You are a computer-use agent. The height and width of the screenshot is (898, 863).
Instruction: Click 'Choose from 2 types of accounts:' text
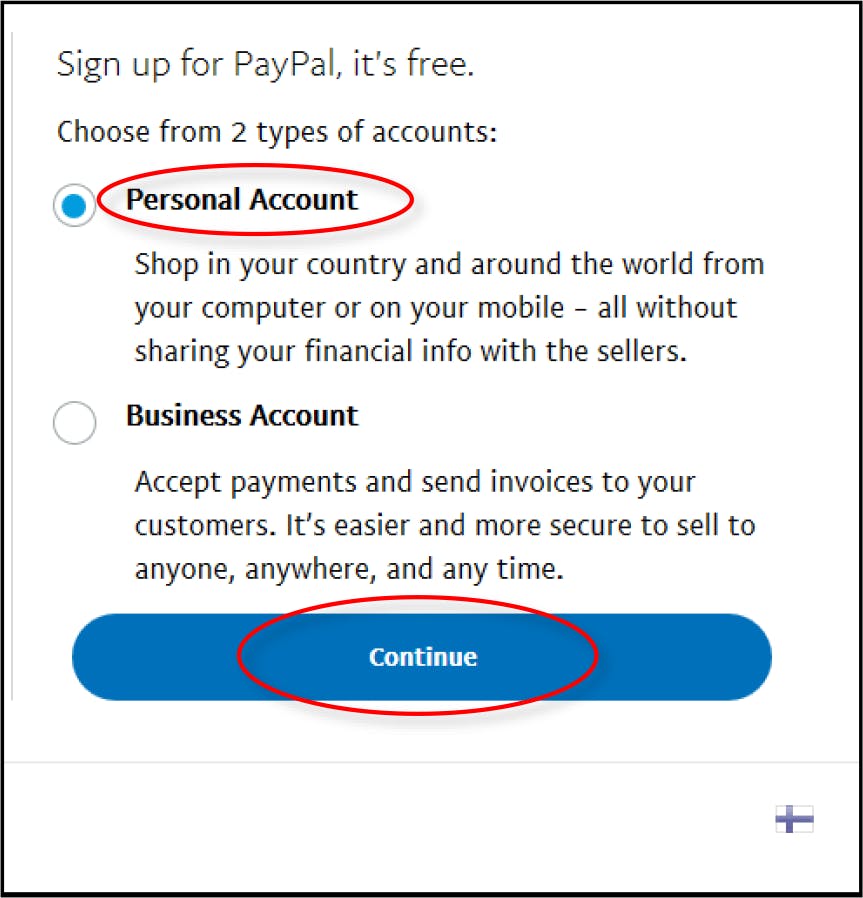[x=277, y=132]
